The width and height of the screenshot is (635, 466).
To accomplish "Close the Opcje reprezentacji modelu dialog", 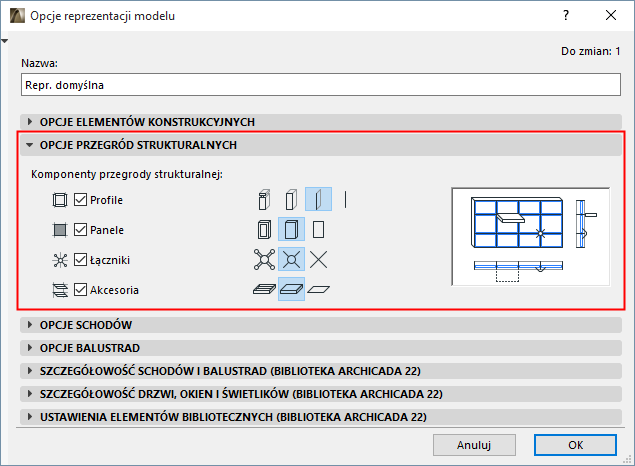I will coord(611,15).
